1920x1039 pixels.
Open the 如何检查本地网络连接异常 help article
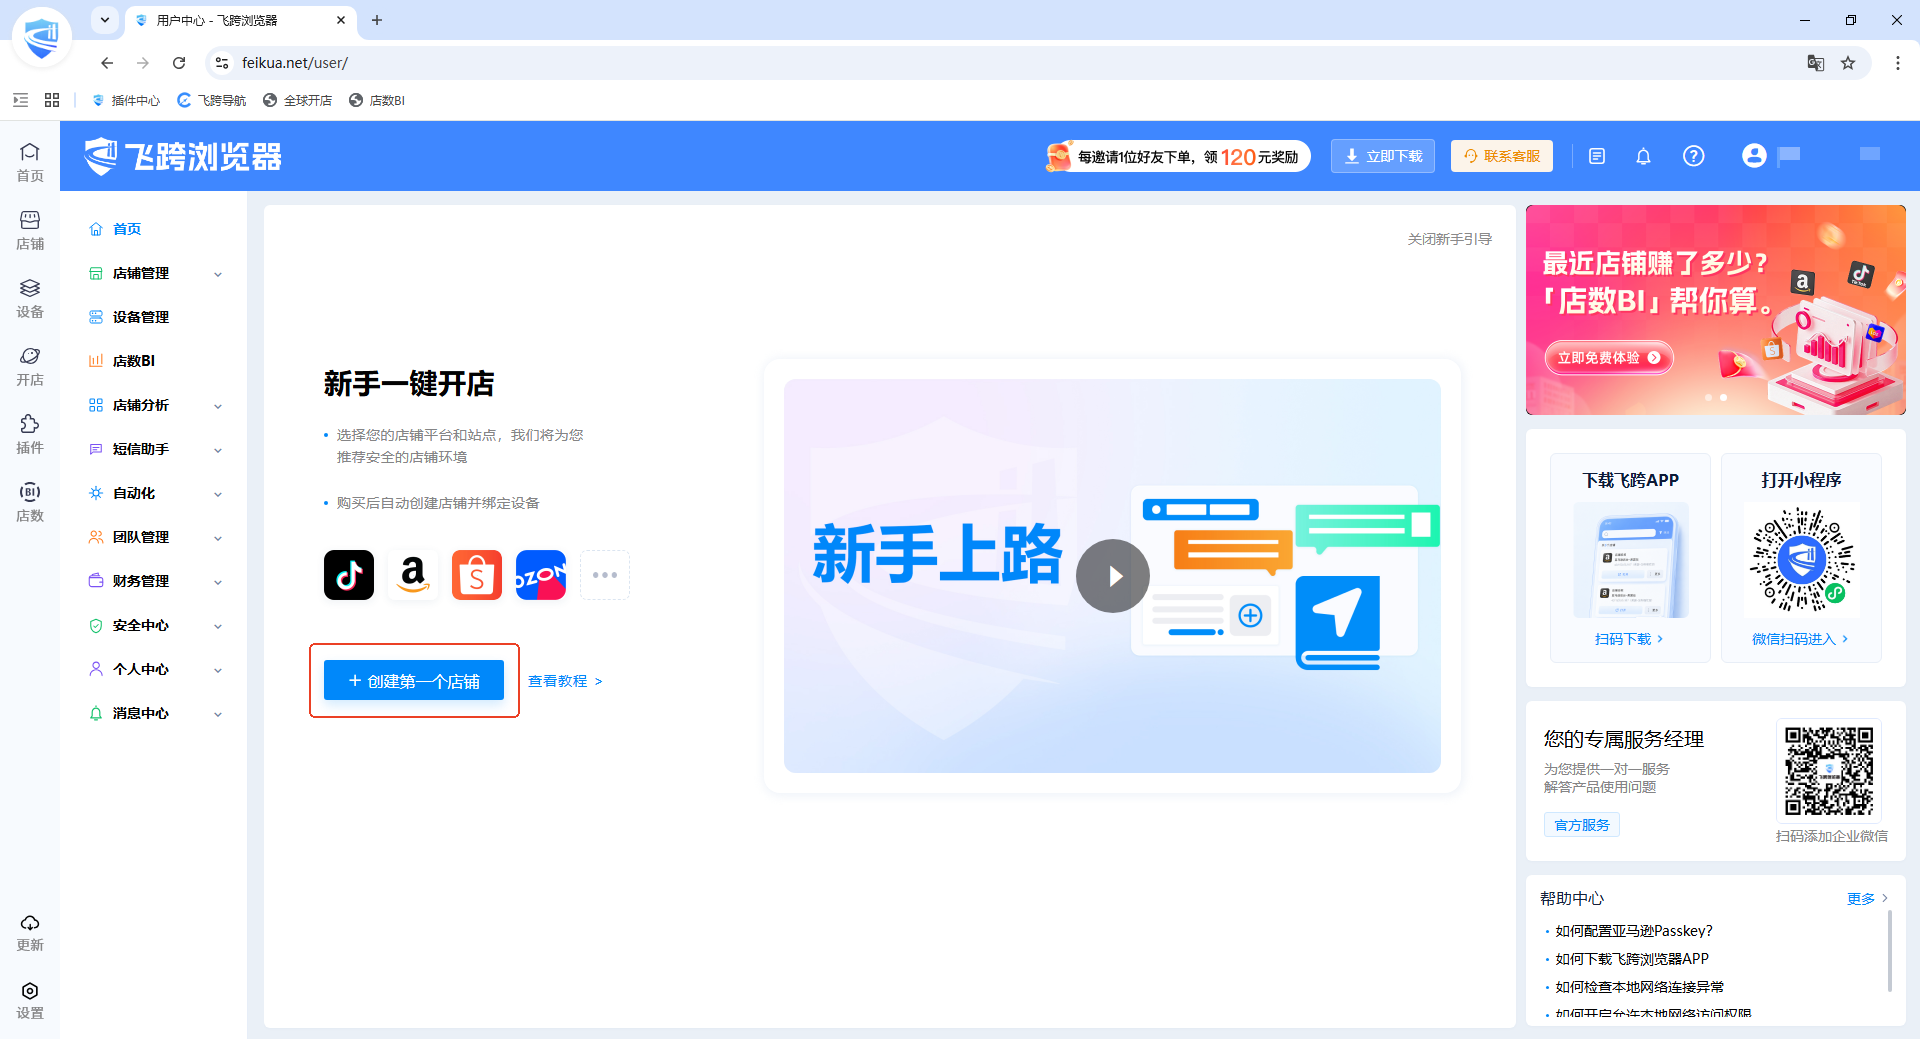pyautogui.click(x=1640, y=987)
